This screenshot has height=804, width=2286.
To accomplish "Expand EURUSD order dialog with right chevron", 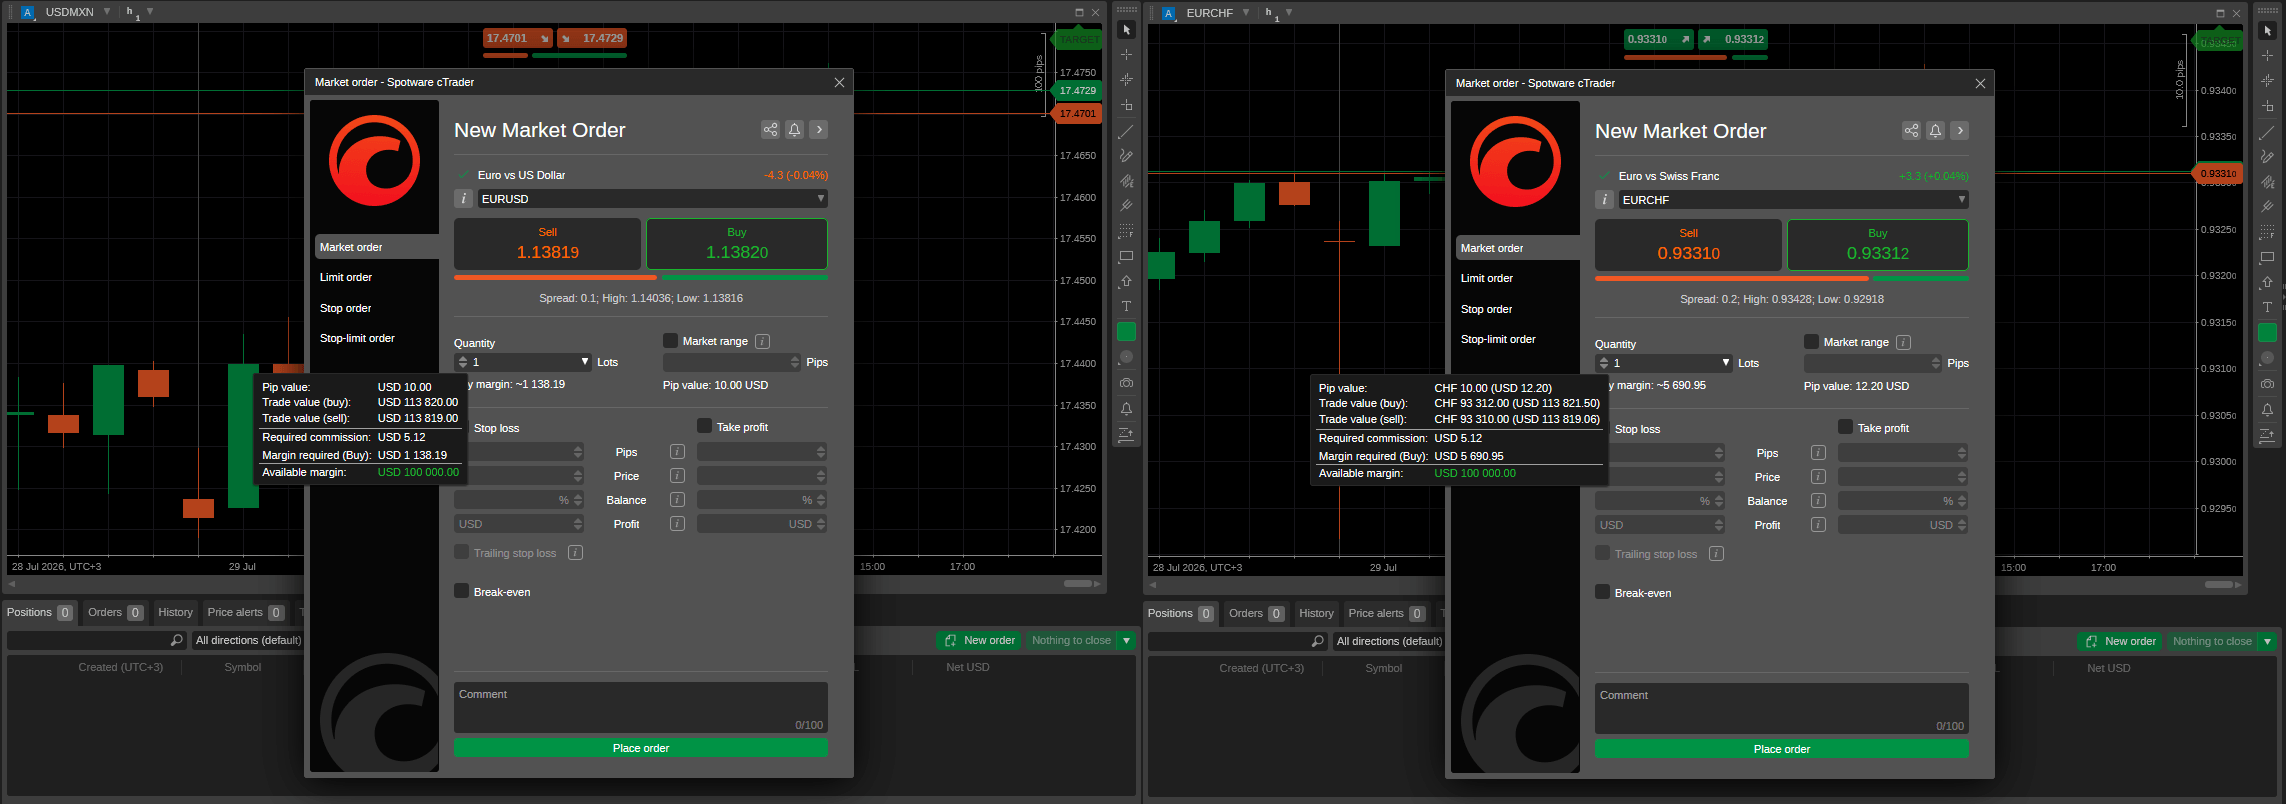I will click(819, 129).
